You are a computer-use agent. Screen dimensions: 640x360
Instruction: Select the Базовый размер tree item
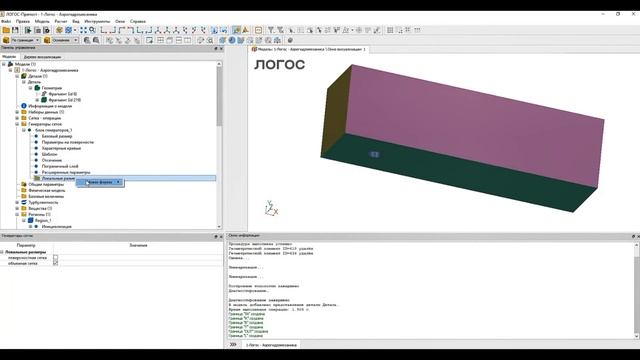(x=57, y=136)
